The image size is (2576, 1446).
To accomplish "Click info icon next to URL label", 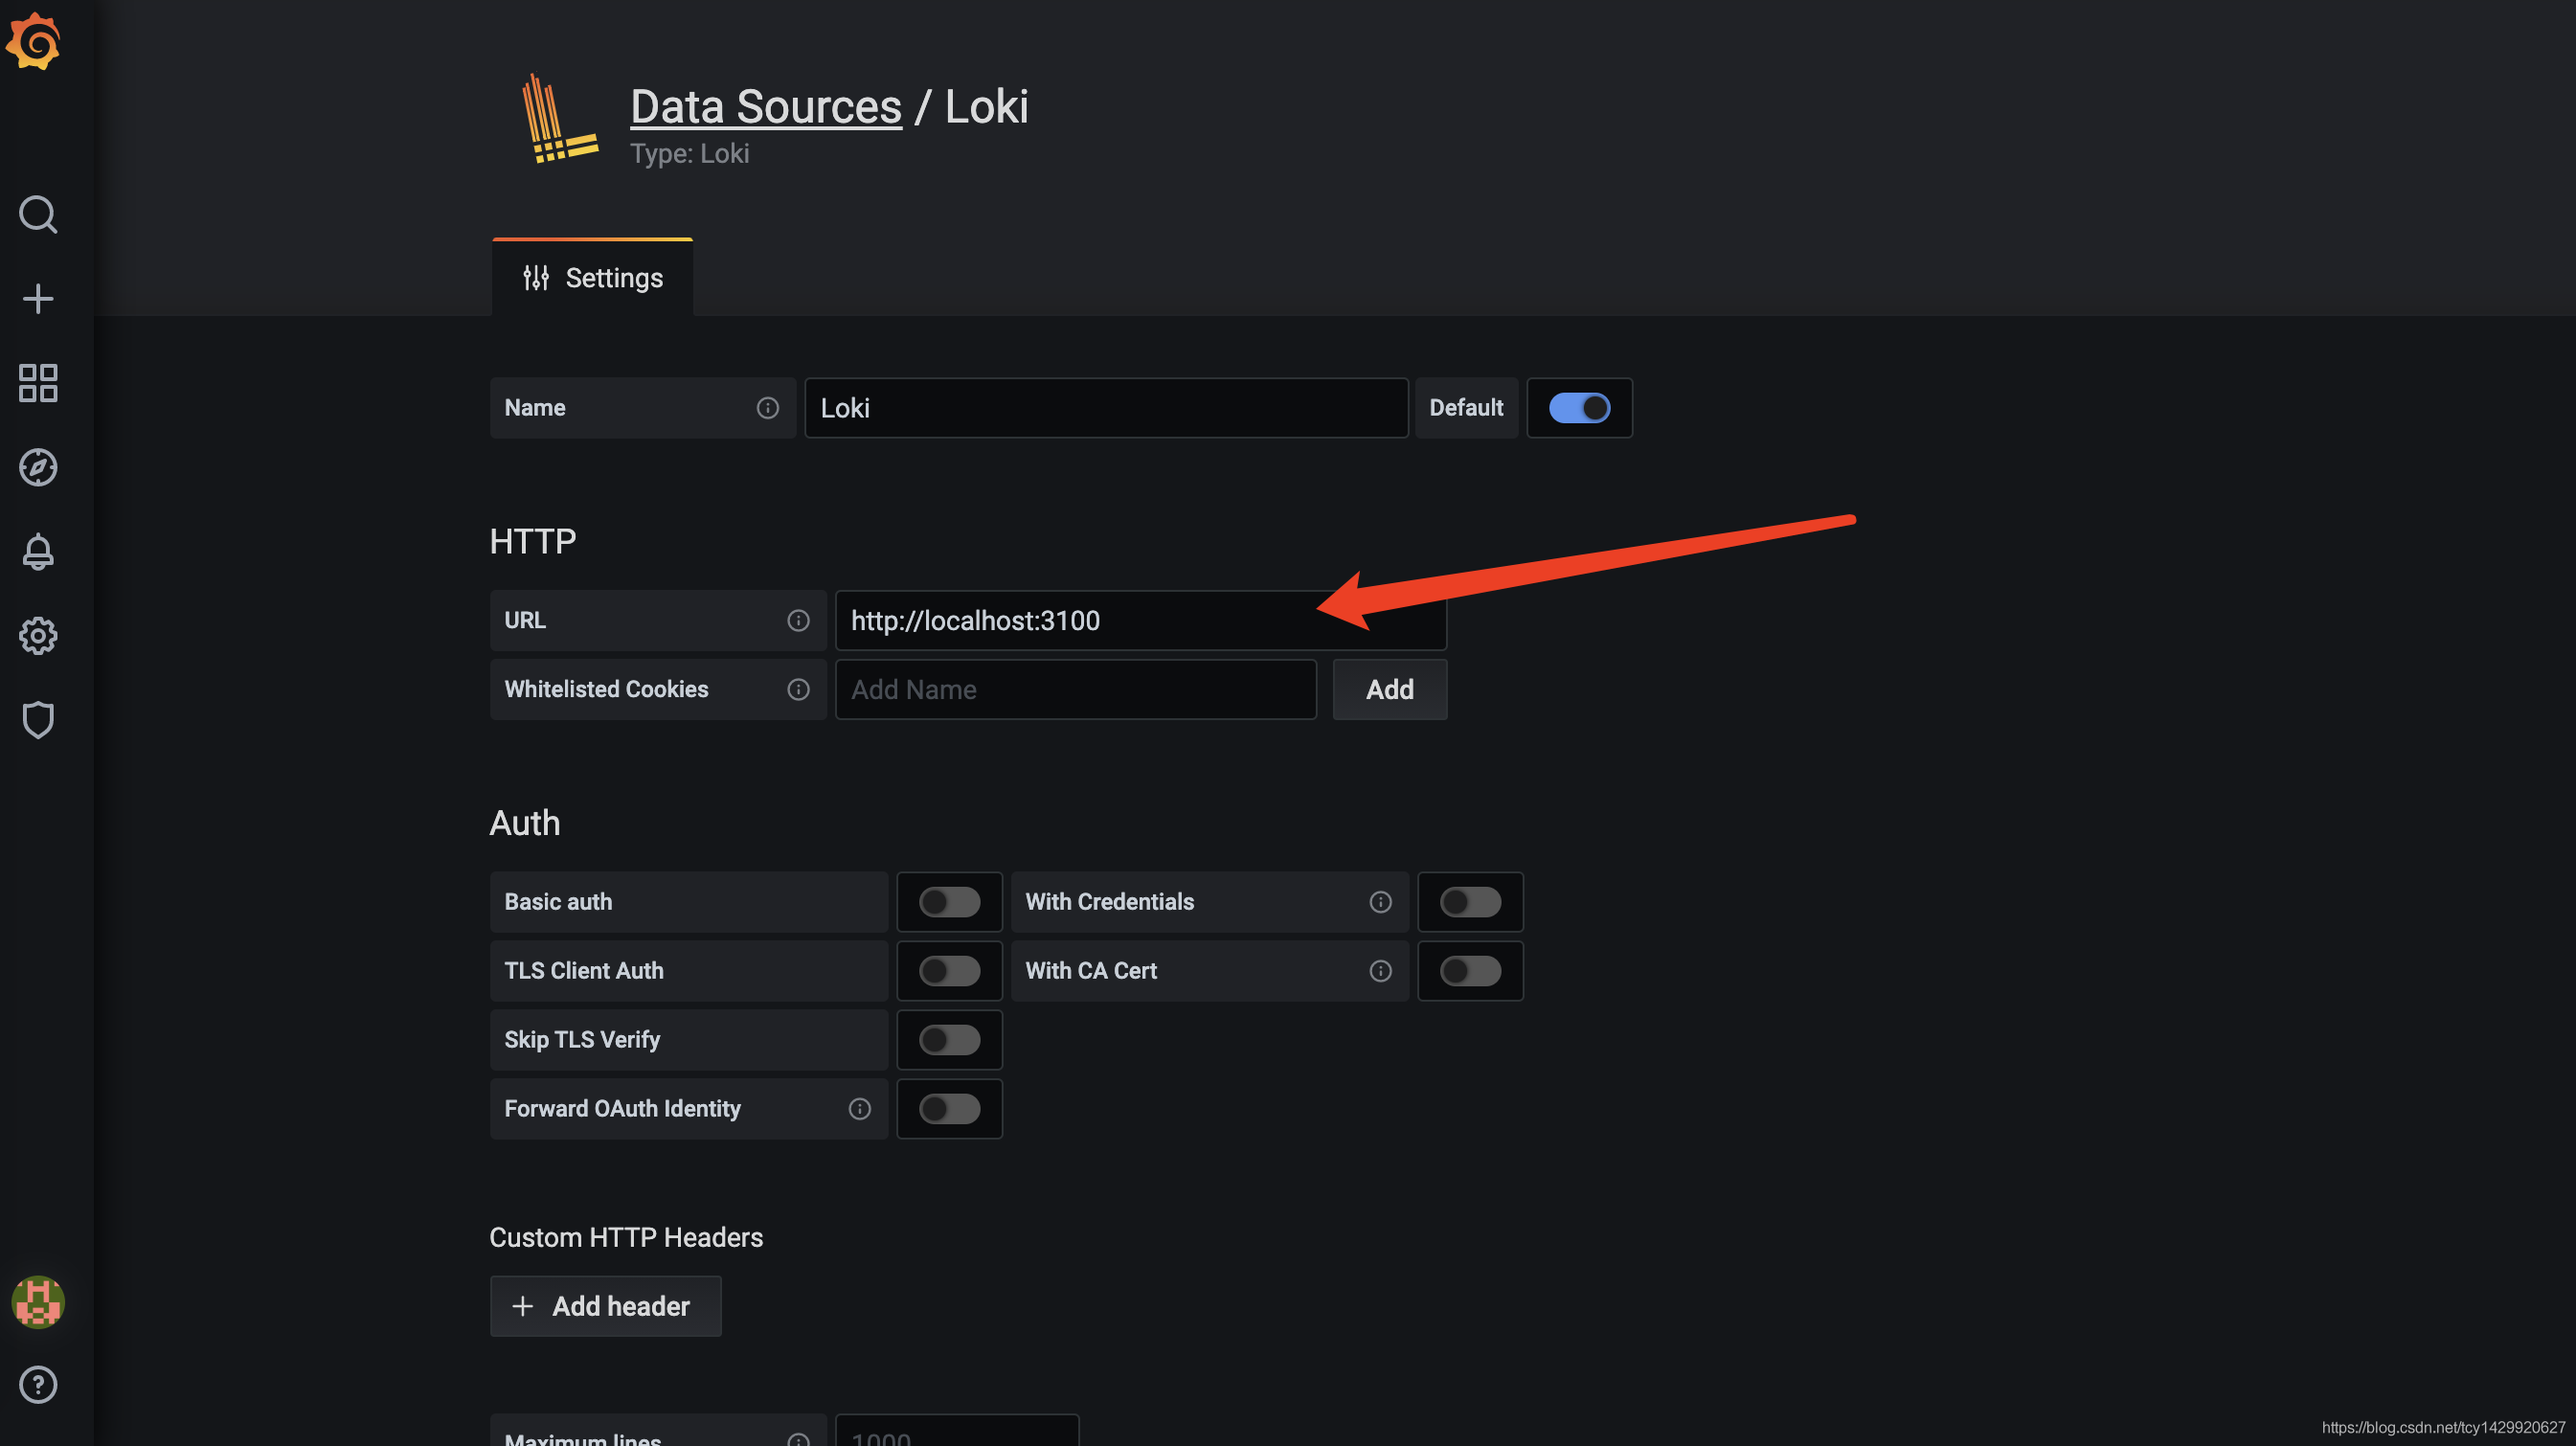I will [798, 620].
